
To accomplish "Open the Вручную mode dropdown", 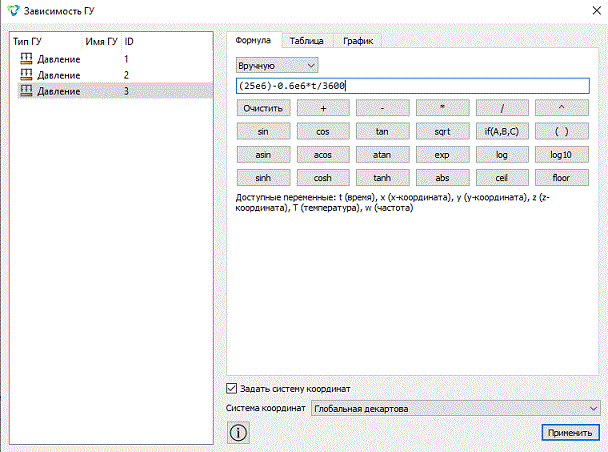I will coord(277,66).
